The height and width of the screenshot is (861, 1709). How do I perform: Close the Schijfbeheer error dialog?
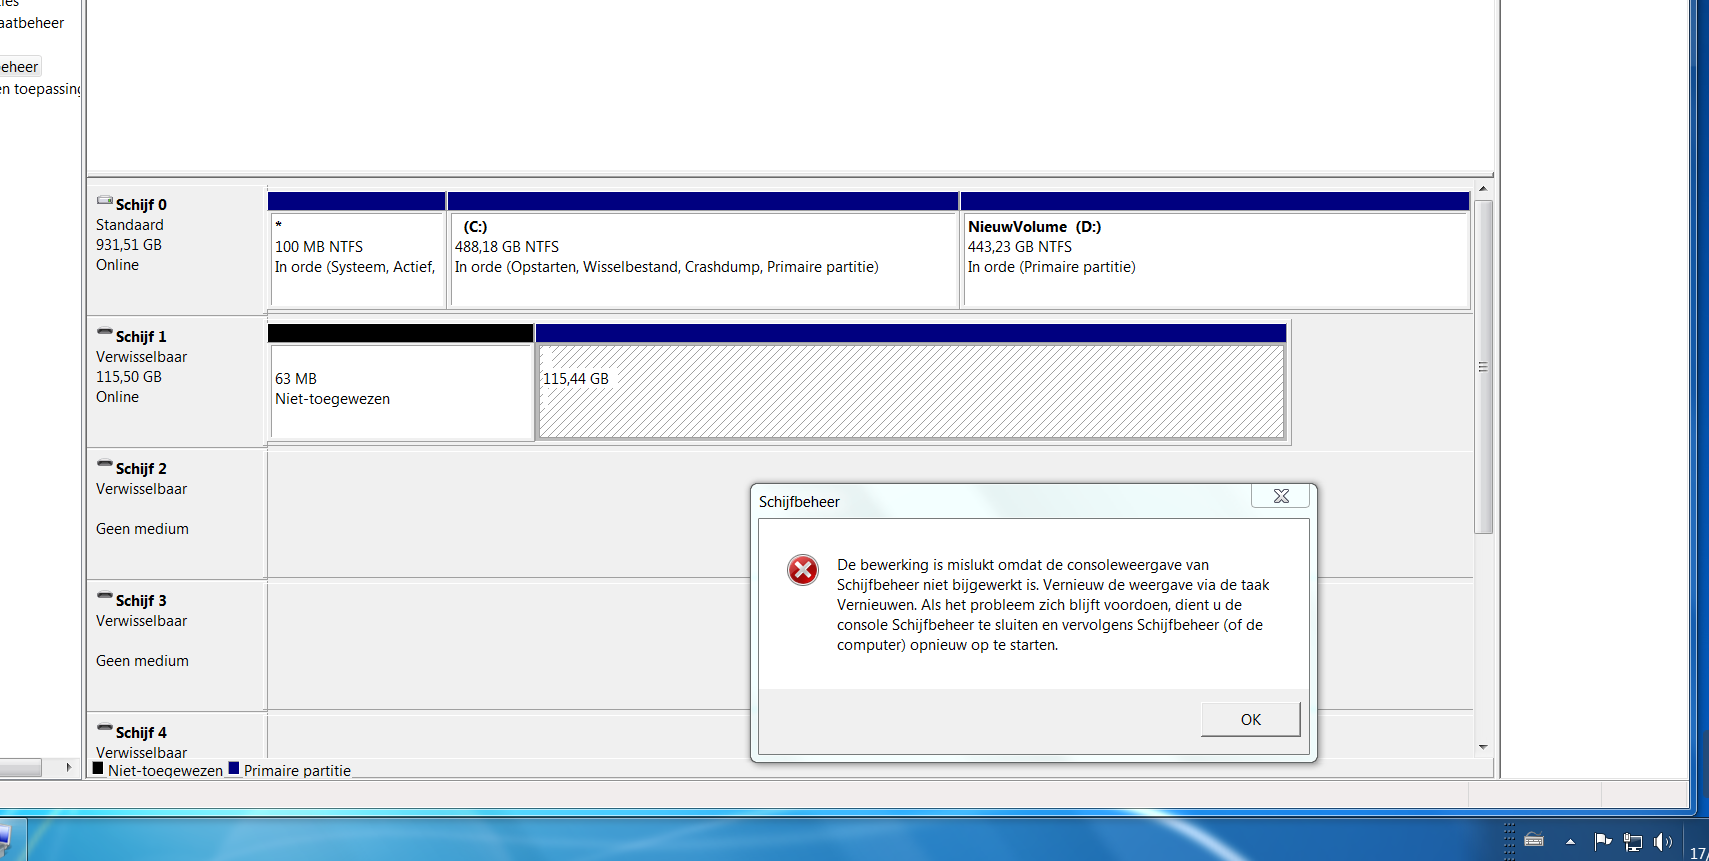tap(1280, 496)
